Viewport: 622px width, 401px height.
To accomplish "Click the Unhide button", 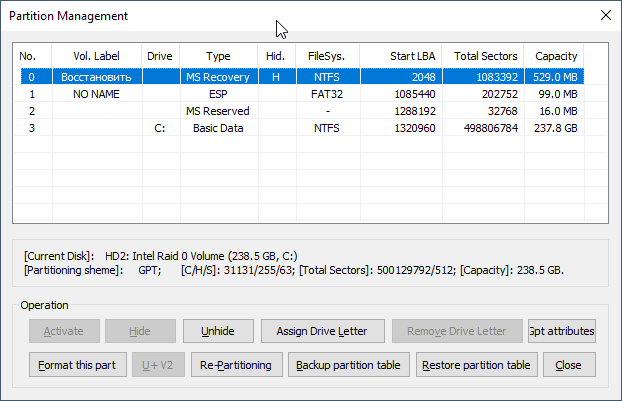I will pyautogui.click(x=218, y=331).
